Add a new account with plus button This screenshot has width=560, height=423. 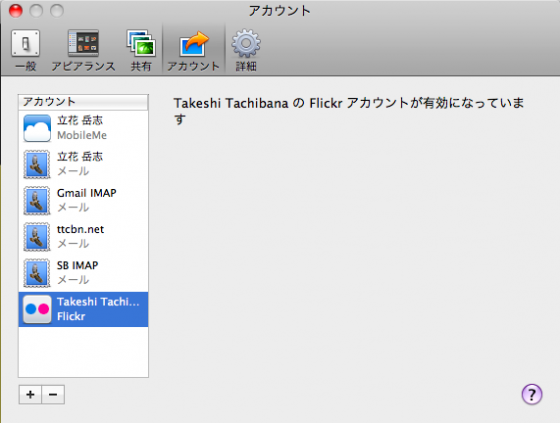pos(30,394)
